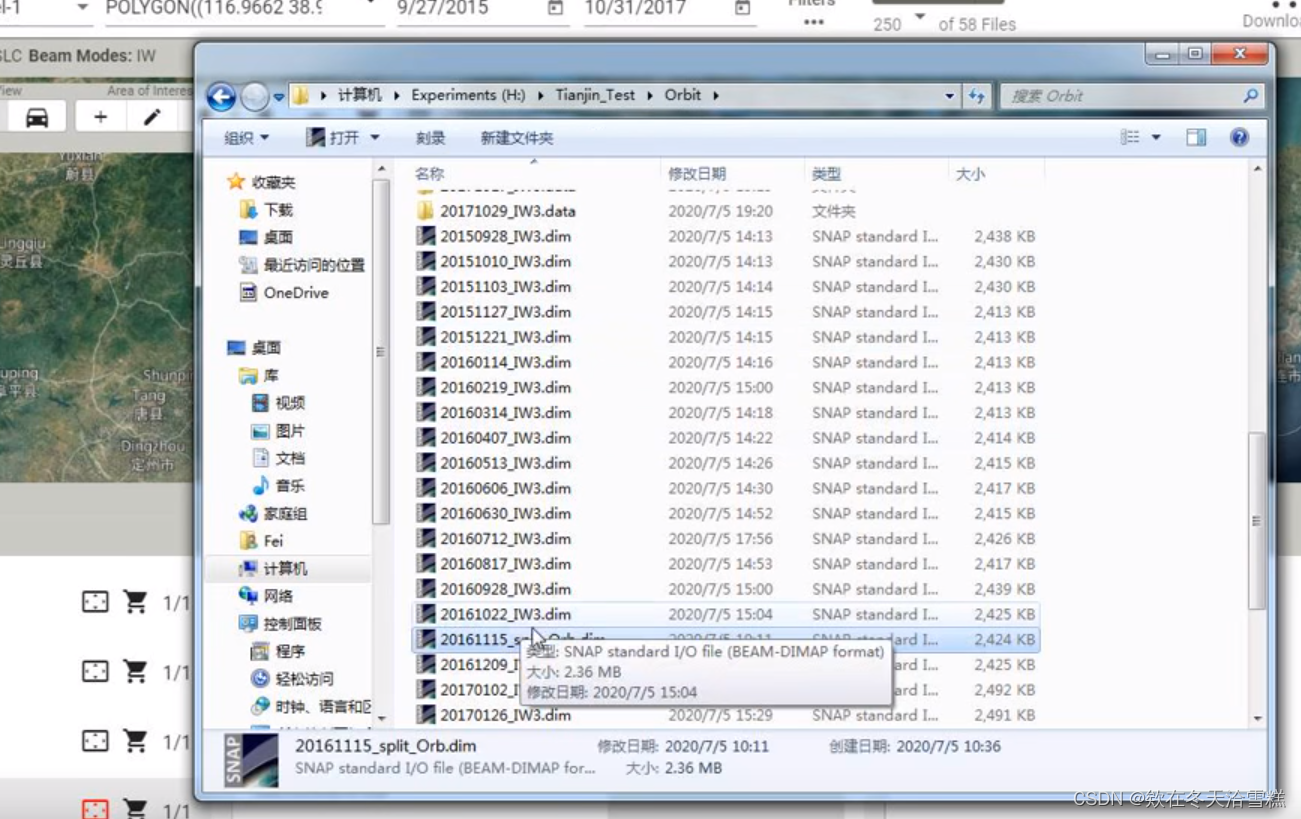The width and height of the screenshot is (1301, 819).
Task: Open Explorer Help via the question mark icon
Action: click(x=1238, y=137)
